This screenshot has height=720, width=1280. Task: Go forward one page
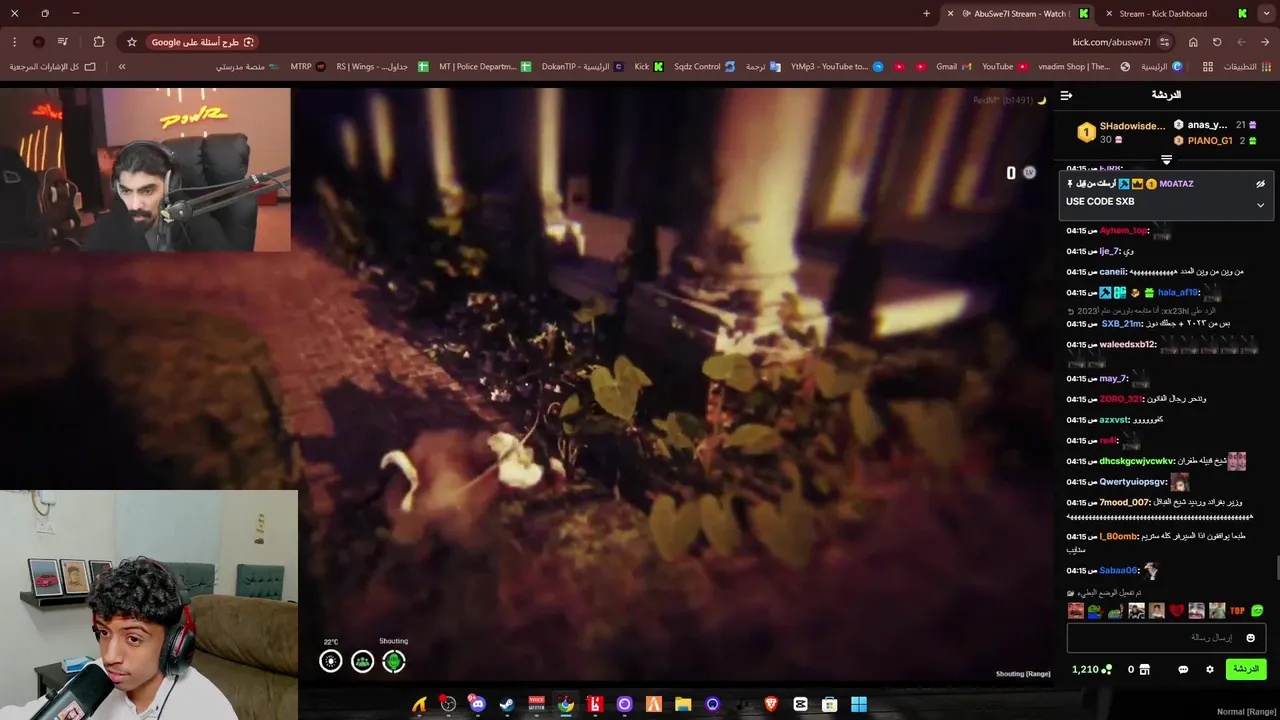[x=1241, y=42]
